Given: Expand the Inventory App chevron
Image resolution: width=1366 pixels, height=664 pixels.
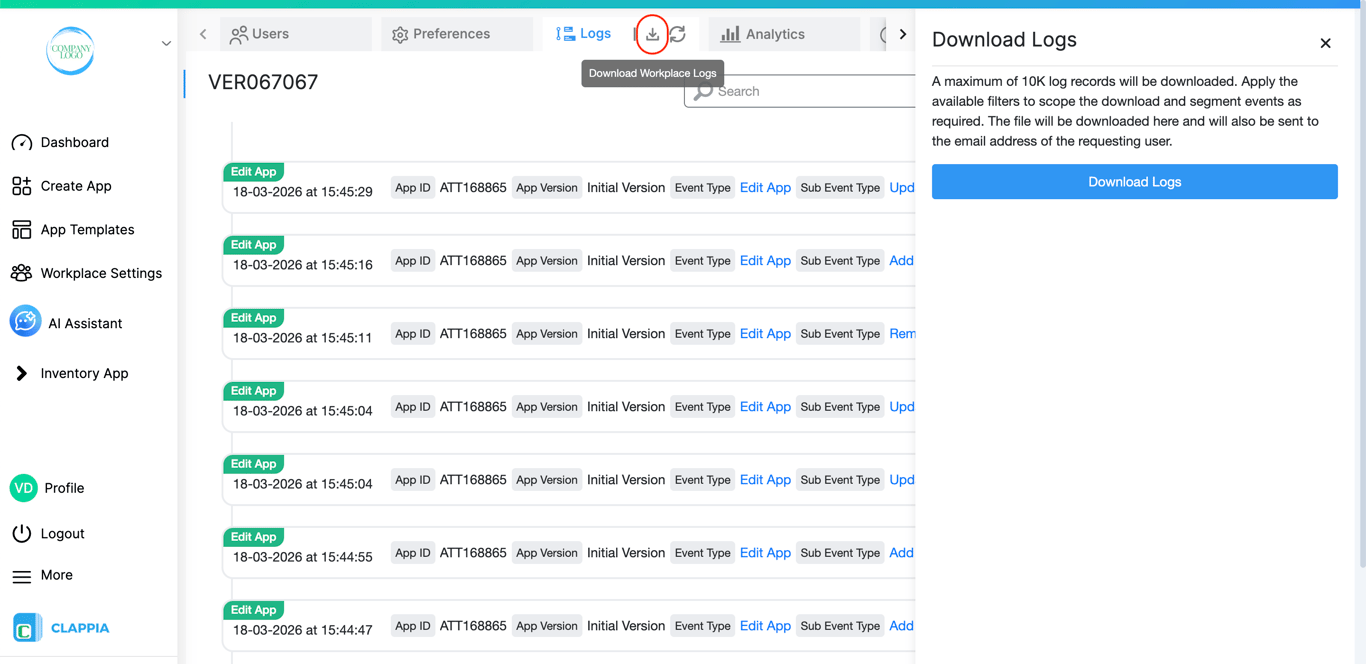Looking at the screenshot, I should tap(21, 374).
